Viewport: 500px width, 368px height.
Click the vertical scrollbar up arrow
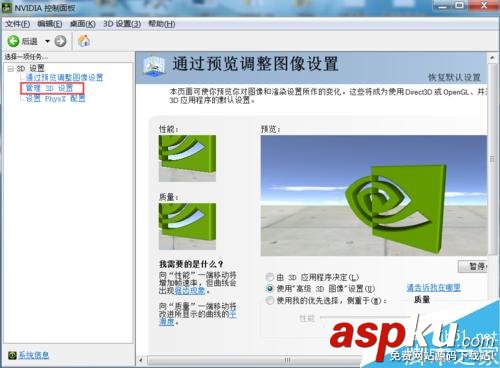pyautogui.click(x=492, y=58)
